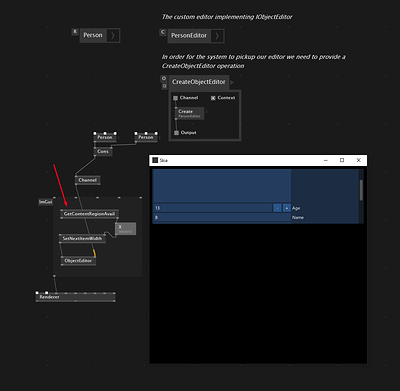
Task: Select the SetNextItemWidth node
Action: pos(82,239)
